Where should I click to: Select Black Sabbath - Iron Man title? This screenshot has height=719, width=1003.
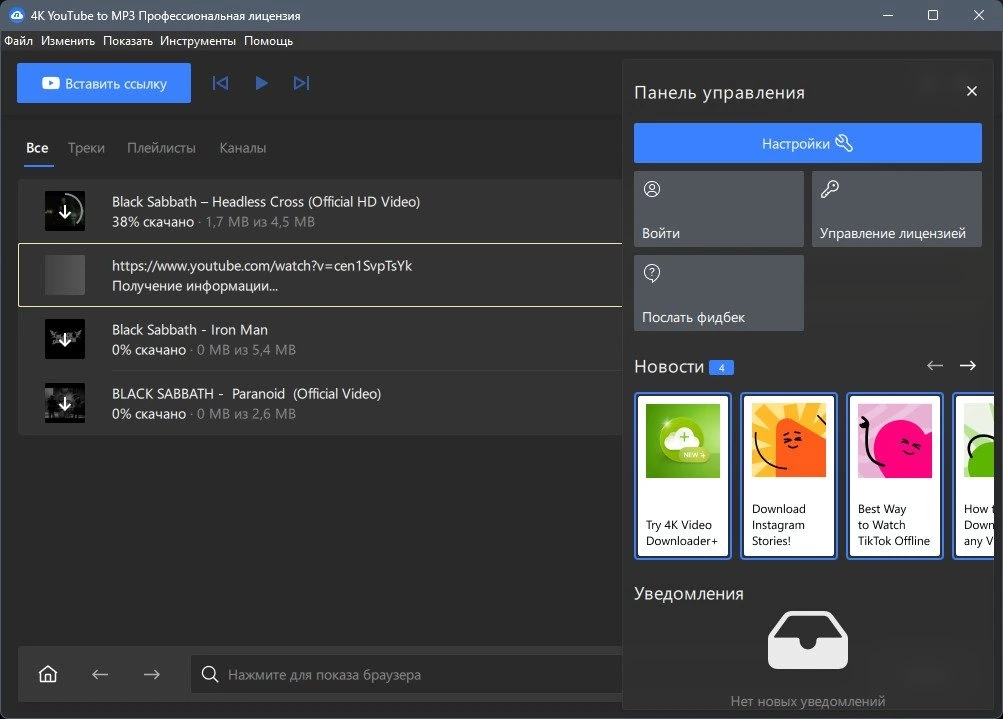[190, 329]
